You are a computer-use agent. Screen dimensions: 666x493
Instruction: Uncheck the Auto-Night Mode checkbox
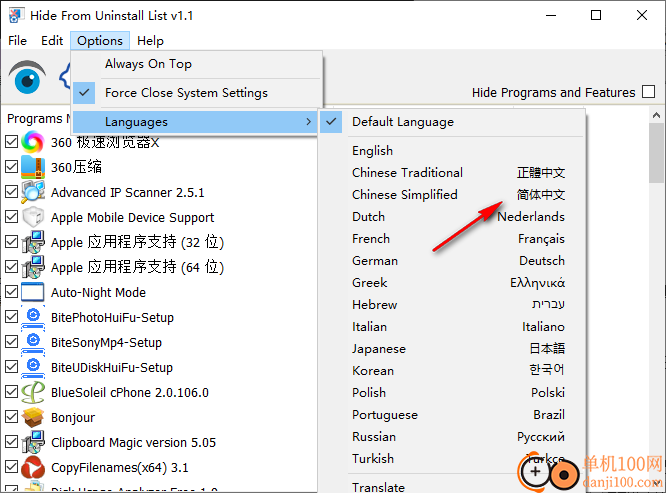(11, 292)
